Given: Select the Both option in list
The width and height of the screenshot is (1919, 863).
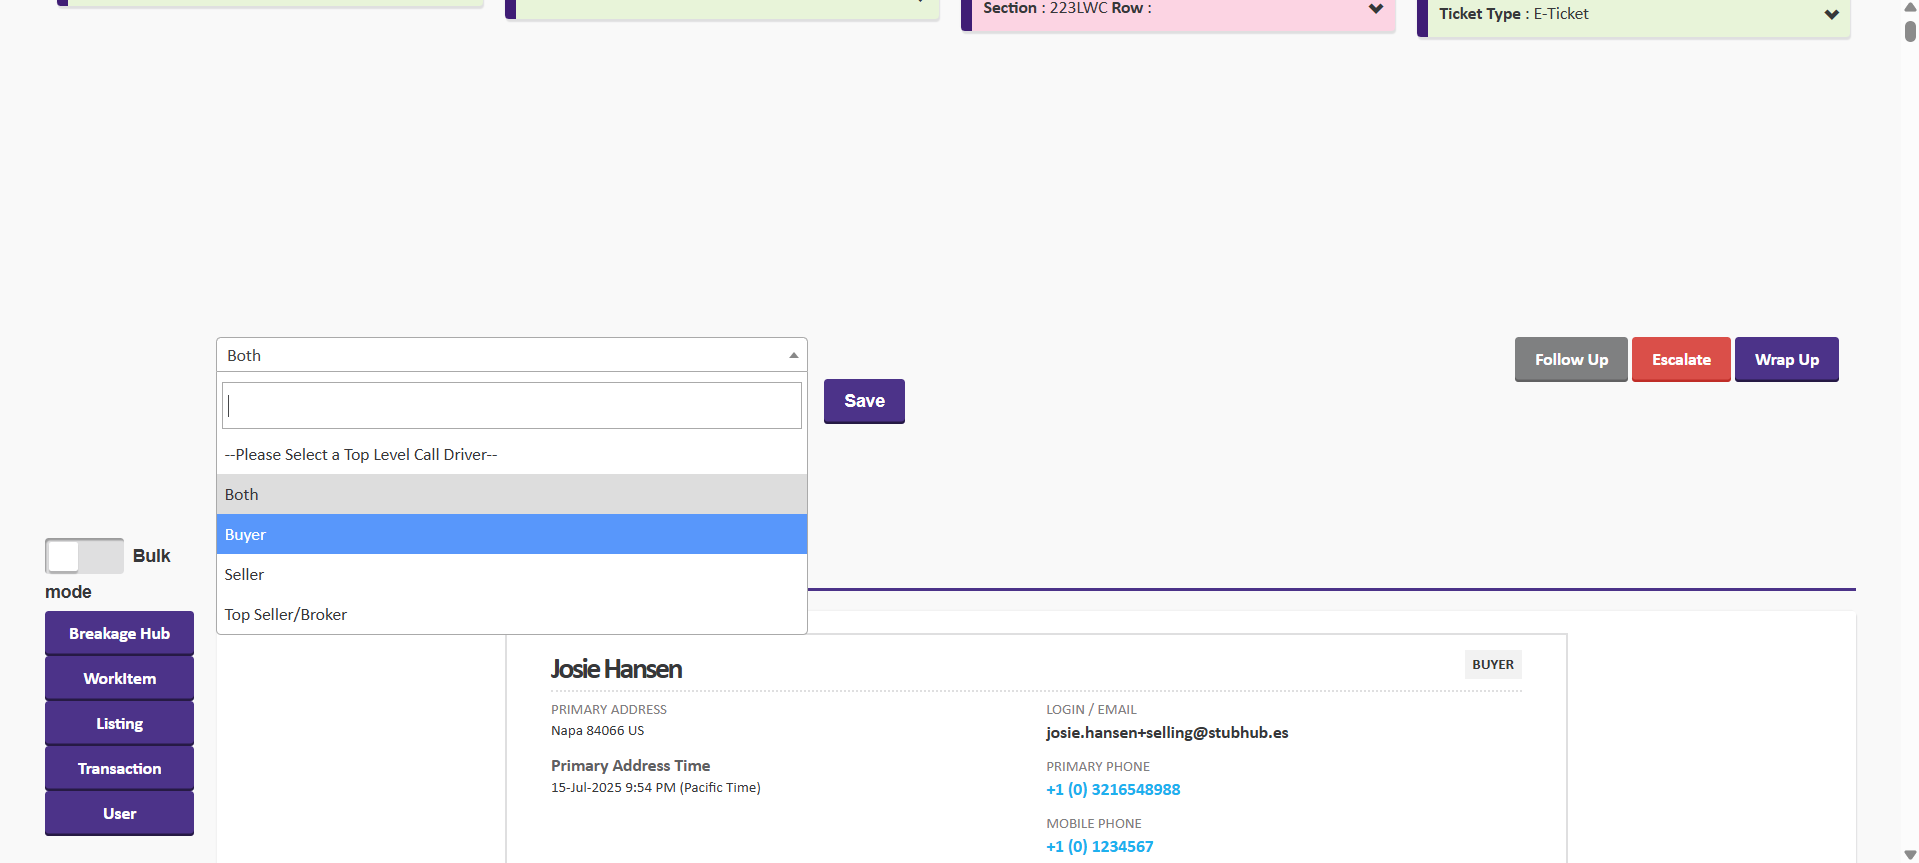Looking at the screenshot, I should click(x=511, y=494).
